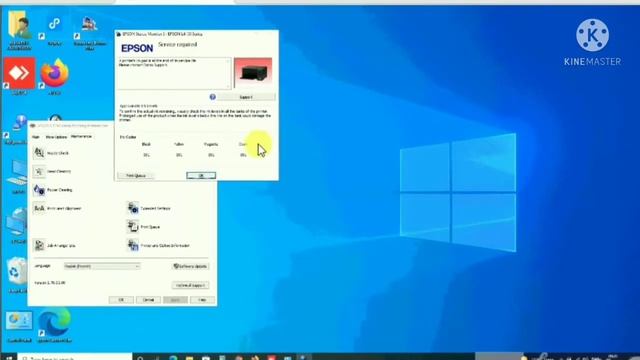Open Recycle Bin on desktop
640x360 pixels.
tap(17, 274)
